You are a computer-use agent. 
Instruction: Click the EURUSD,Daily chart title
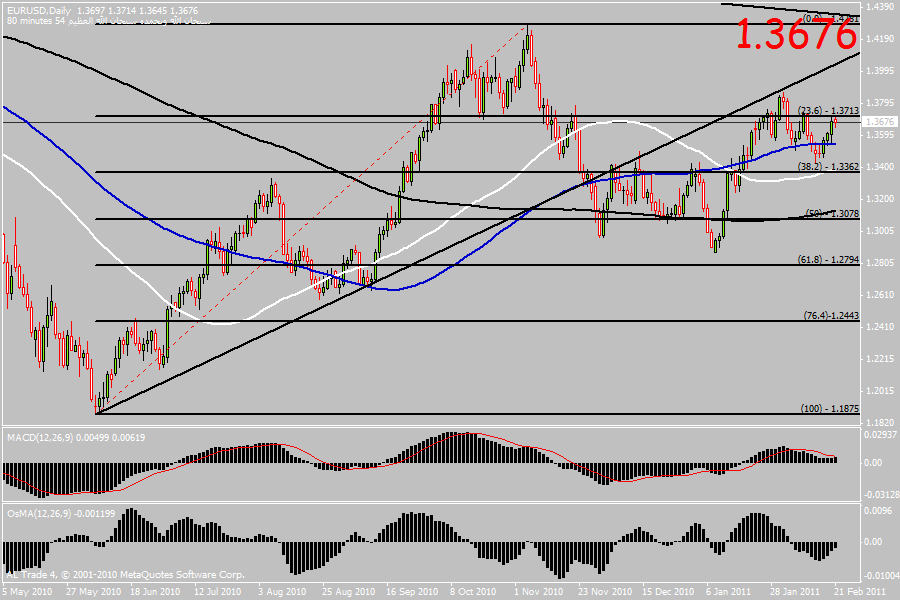[x=38, y=8]
